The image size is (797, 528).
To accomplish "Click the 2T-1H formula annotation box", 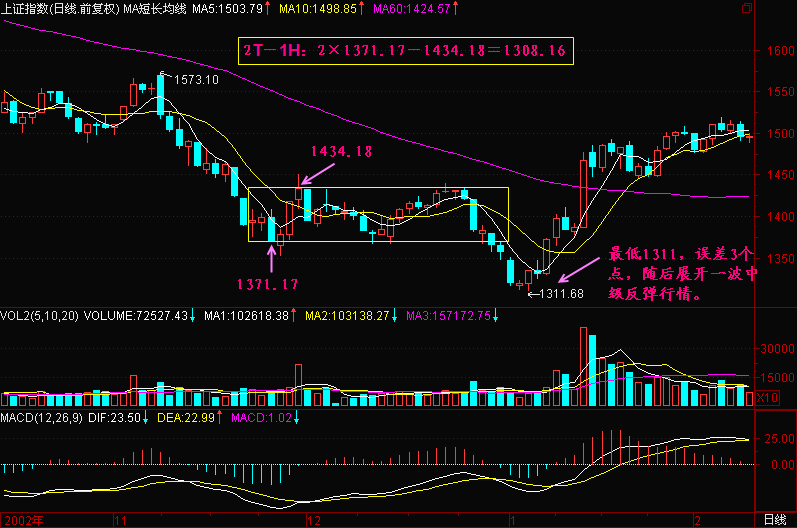I will [x=406, y=51].
